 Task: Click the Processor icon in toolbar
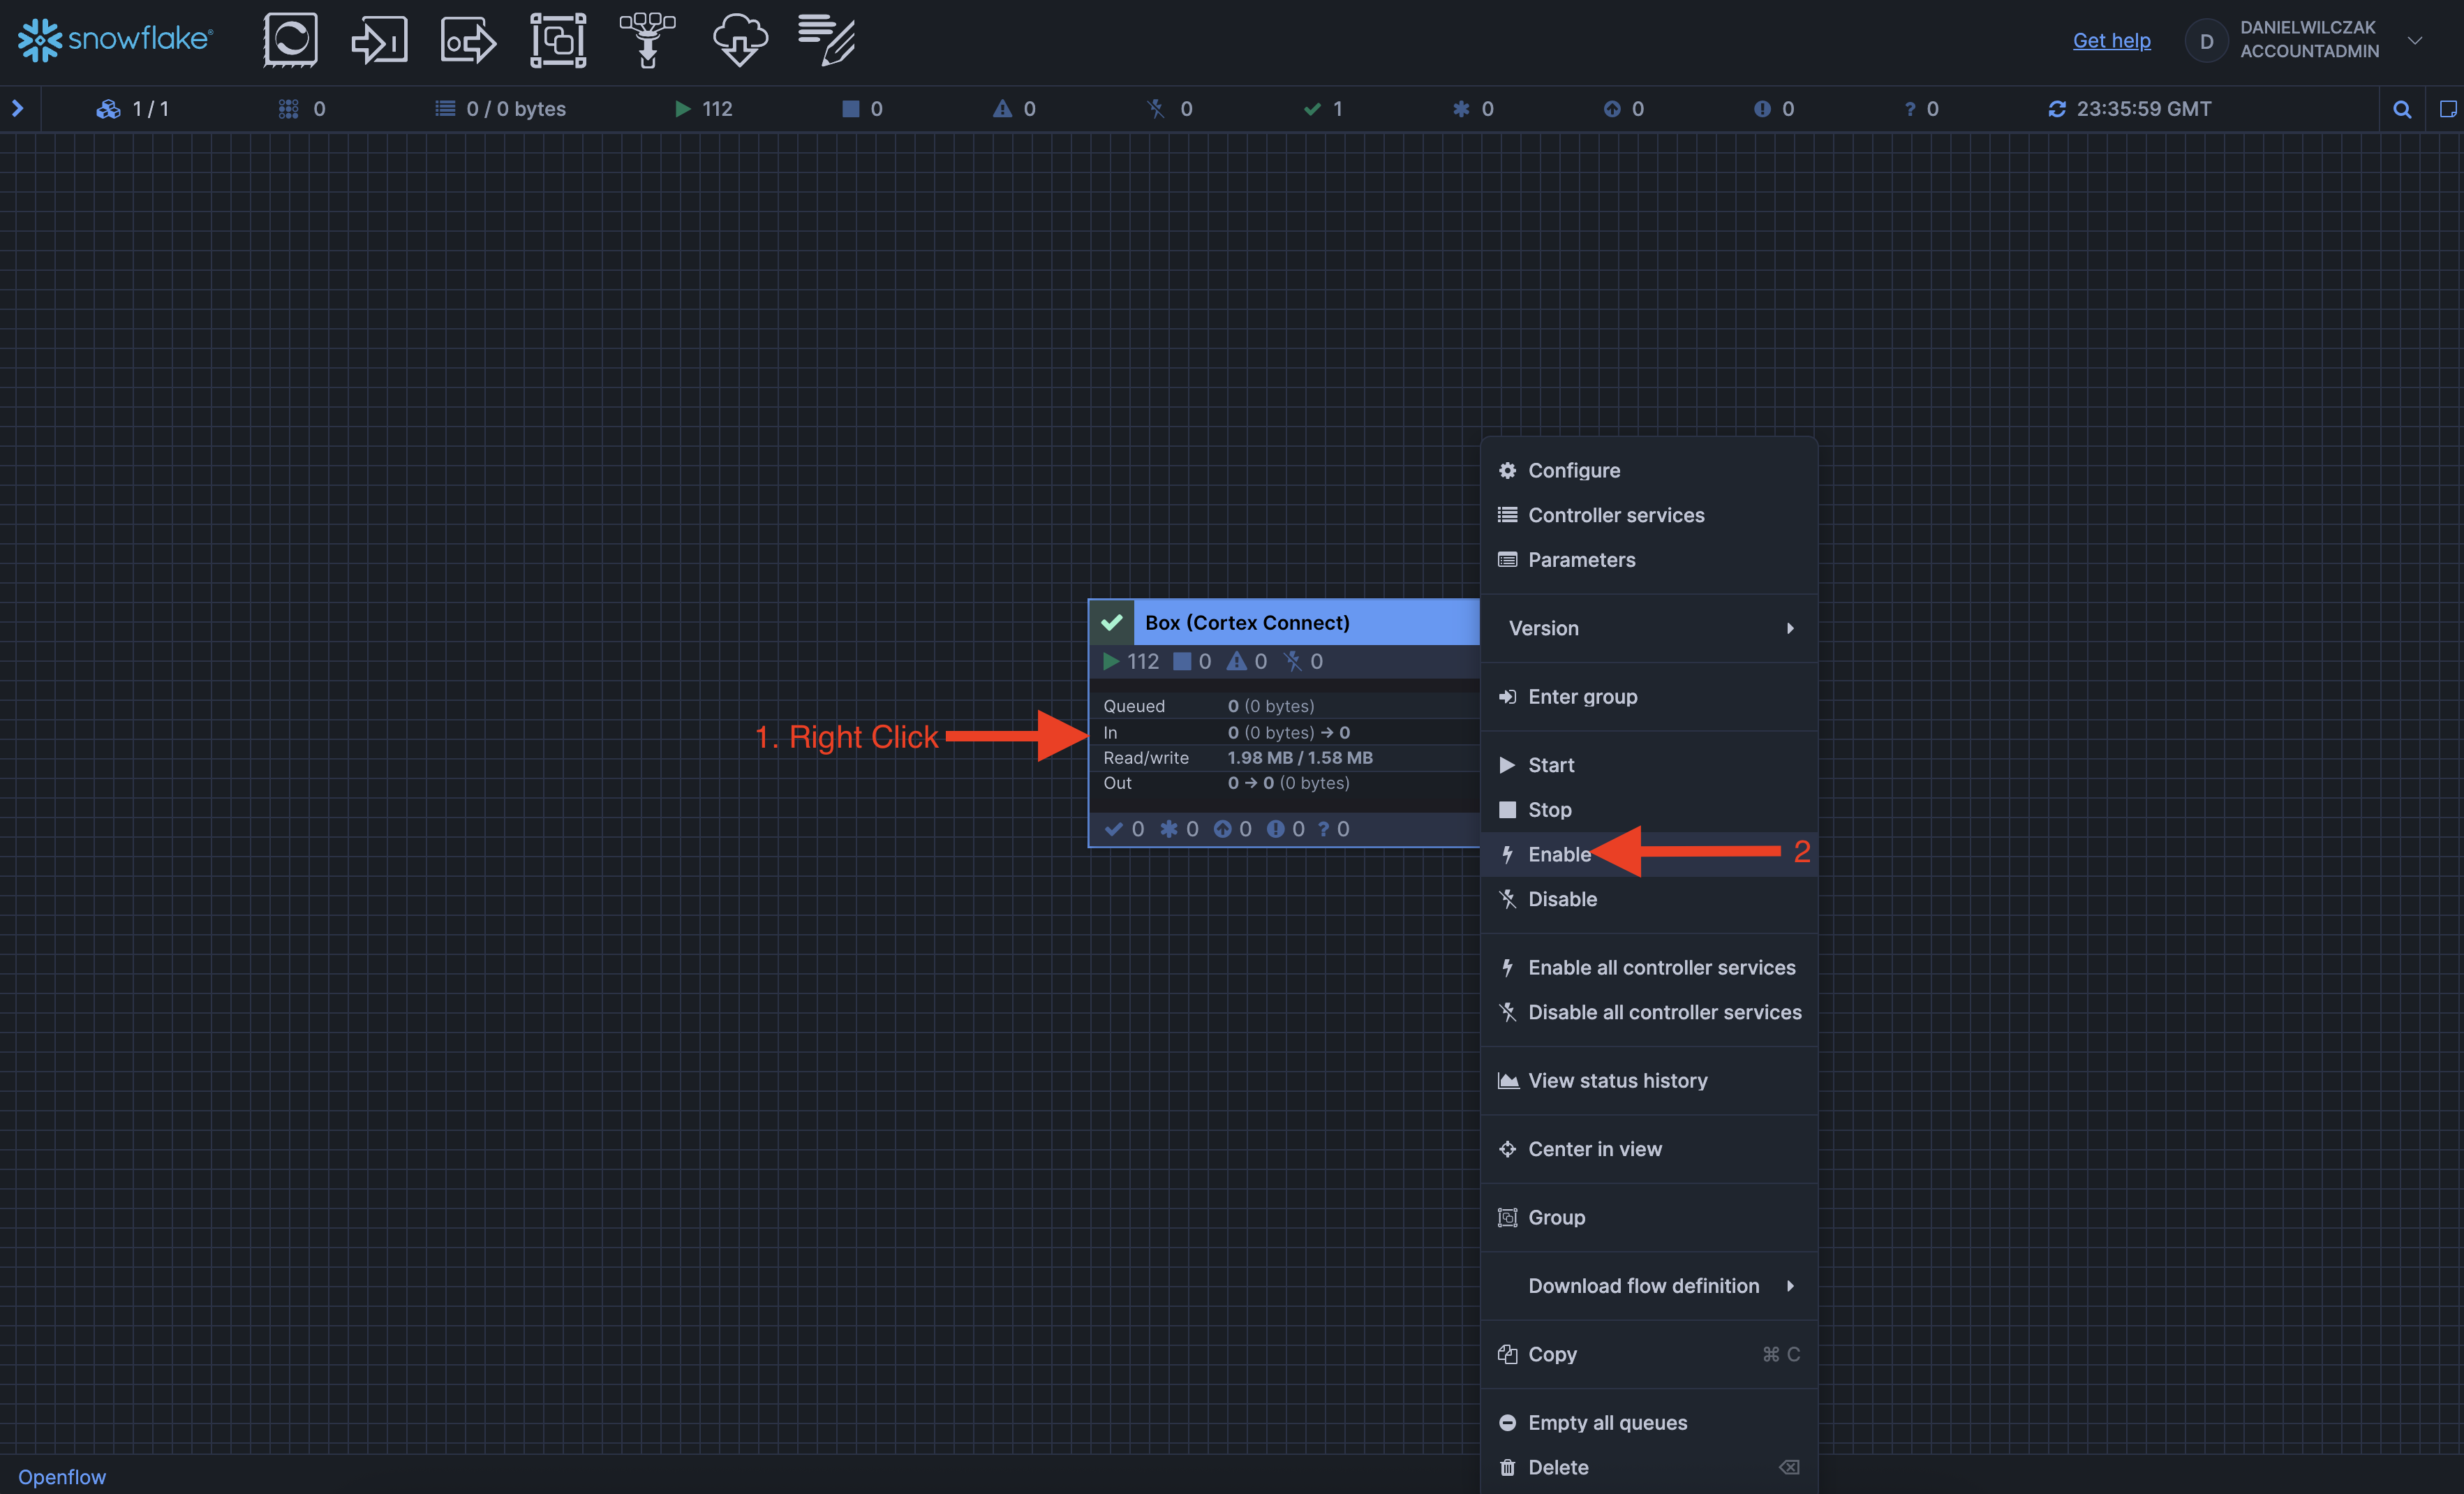pos(290,41)
